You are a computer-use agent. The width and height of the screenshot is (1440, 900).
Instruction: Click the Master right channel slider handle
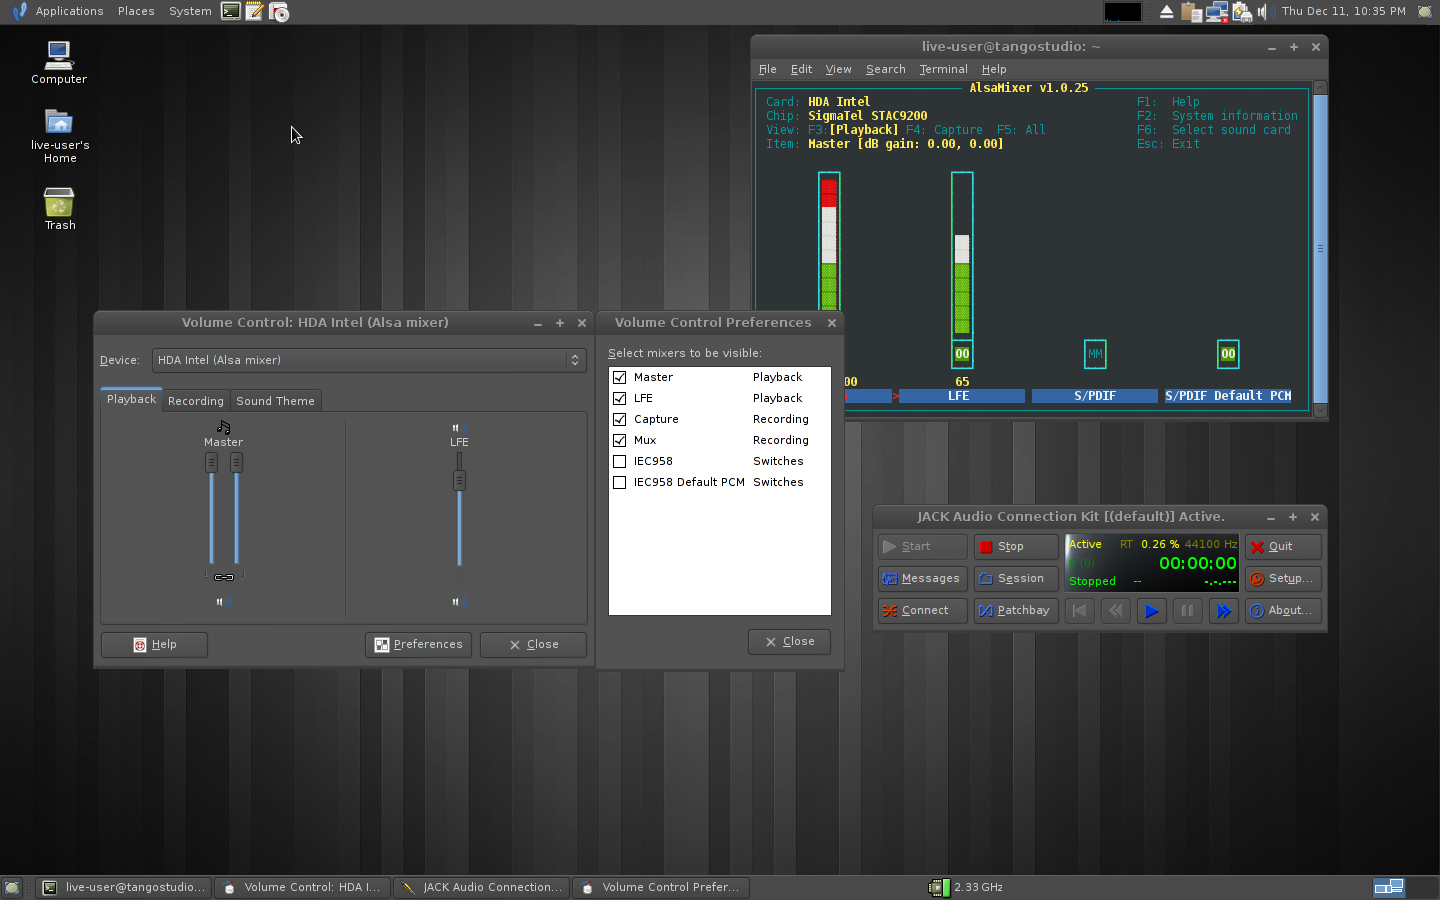pos(236,462)
